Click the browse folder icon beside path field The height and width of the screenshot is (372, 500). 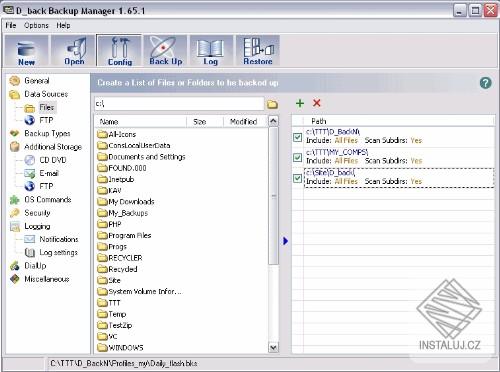[272, 104]
